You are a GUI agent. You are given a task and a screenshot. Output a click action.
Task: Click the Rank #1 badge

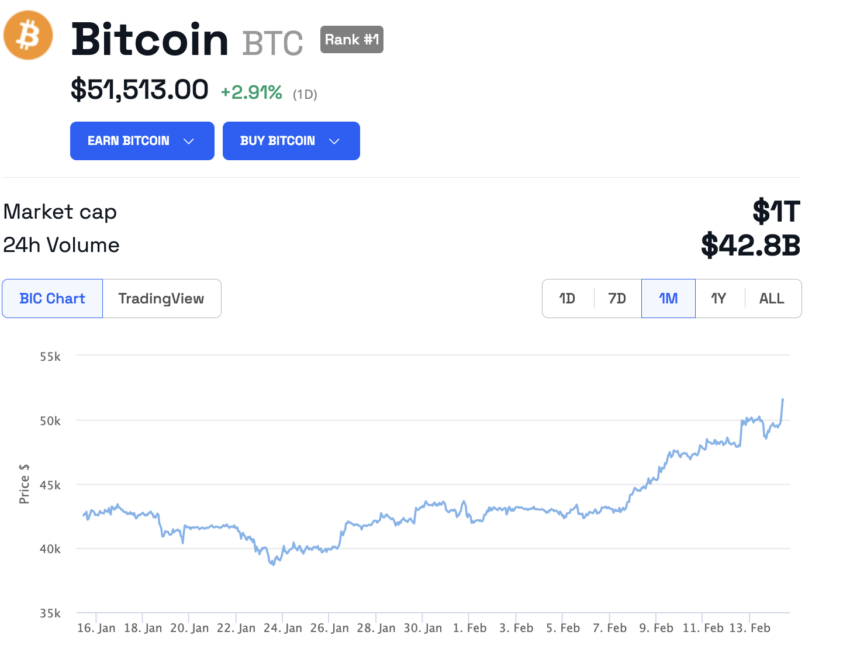[351, 41]
